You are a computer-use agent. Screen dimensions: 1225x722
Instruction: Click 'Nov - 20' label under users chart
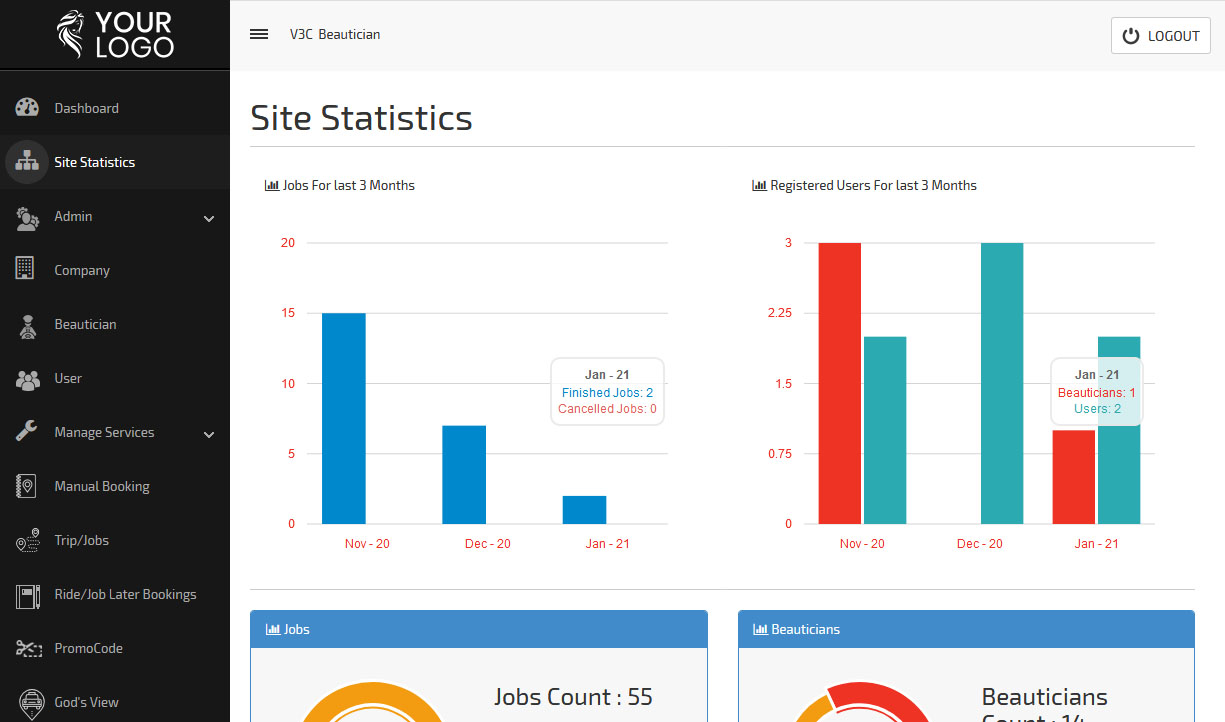coord(862,544)
